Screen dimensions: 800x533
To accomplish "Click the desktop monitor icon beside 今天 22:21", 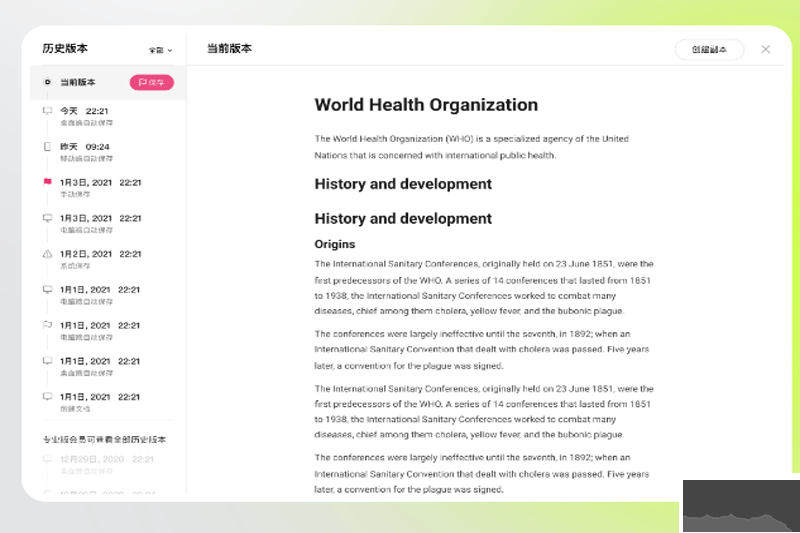I will tap(47, 111).
